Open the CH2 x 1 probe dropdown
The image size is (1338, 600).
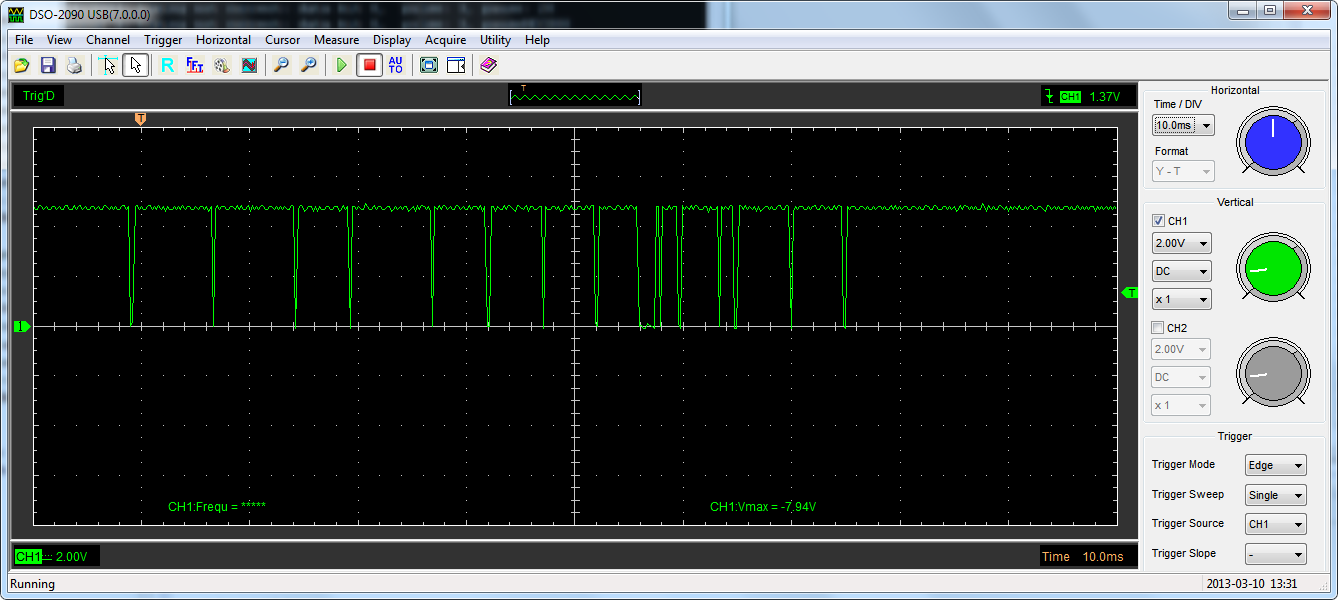click(1181, 405)
